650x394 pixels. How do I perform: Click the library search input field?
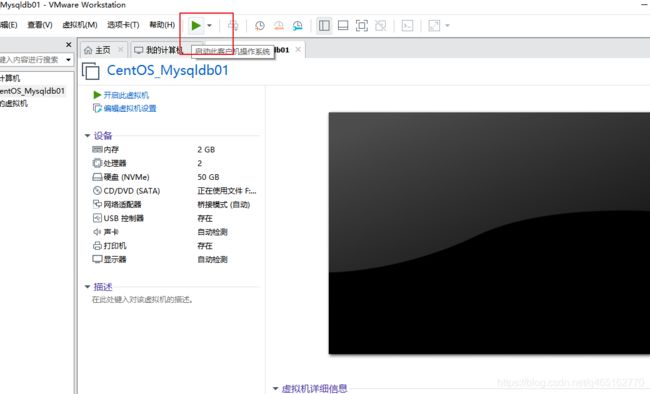(31, 60)
